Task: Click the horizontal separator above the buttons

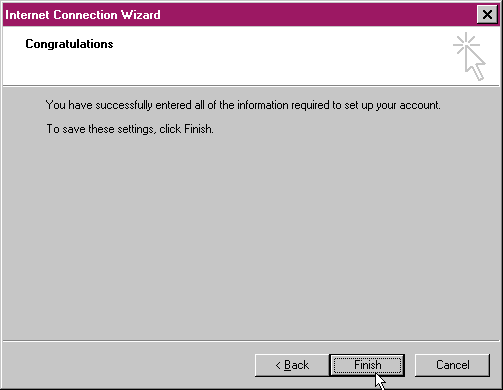Action: point(251,341)
